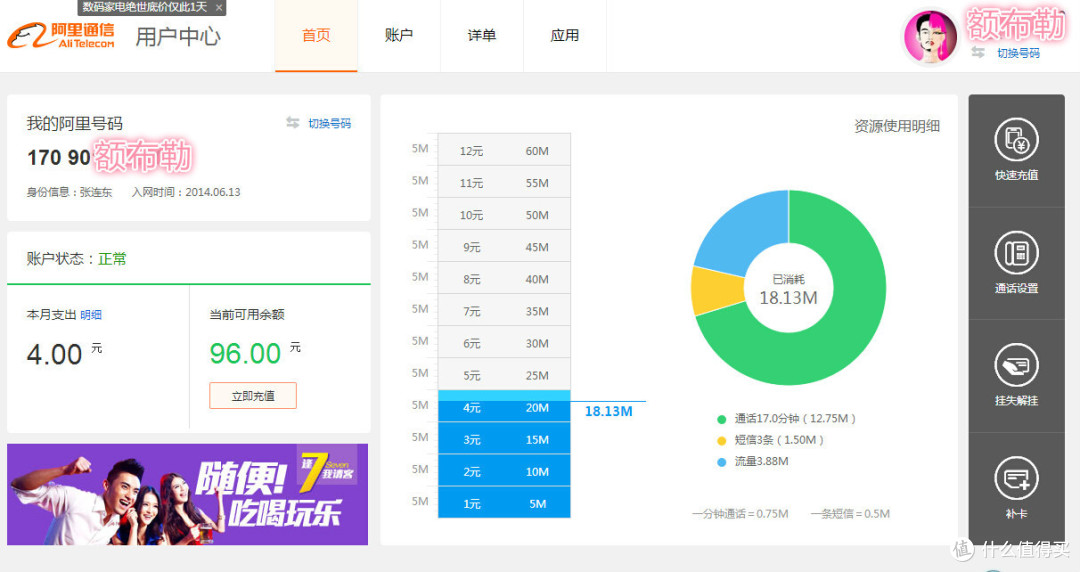The height and width of the screenshot is (572, 1080).
Task: Click the green 通话 legend dot
Action: (x=721, y=419)
